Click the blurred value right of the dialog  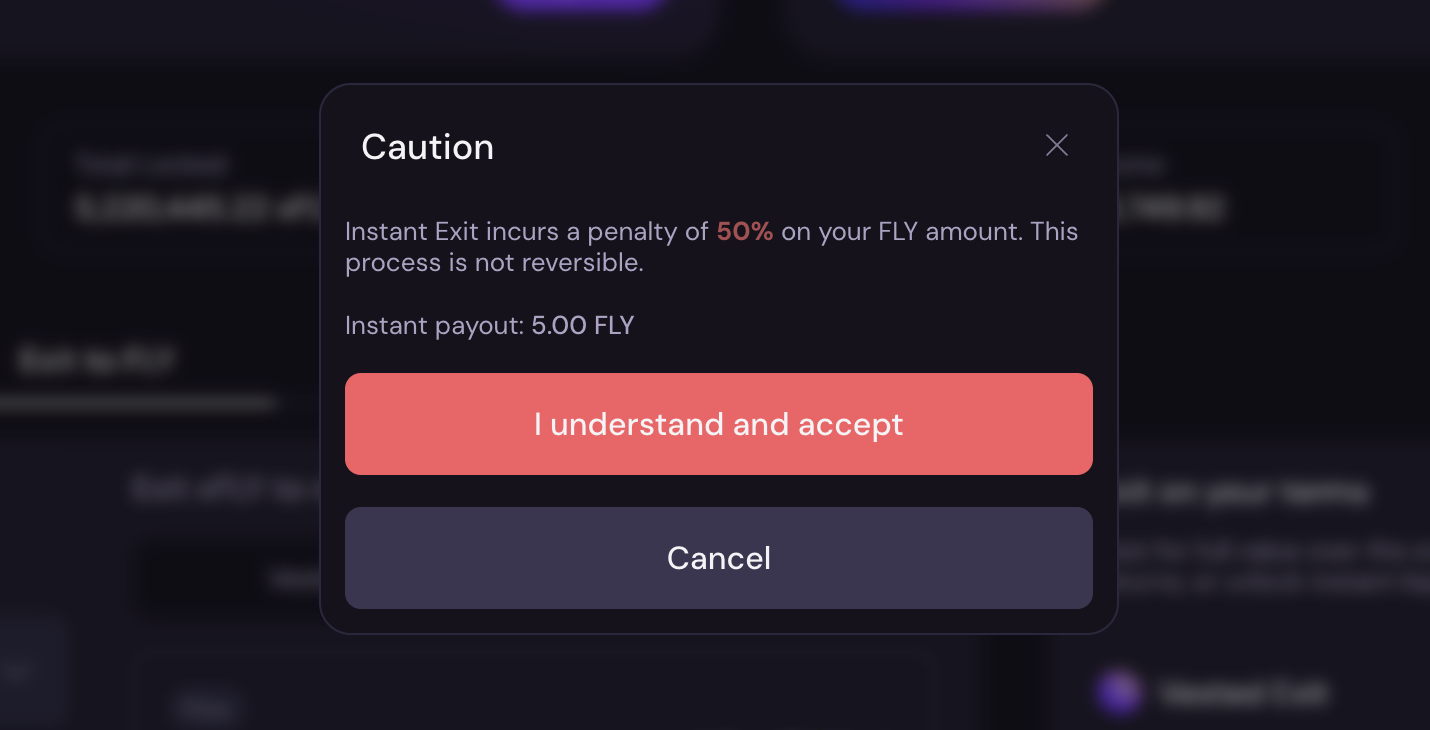(x=1172, y=209)
